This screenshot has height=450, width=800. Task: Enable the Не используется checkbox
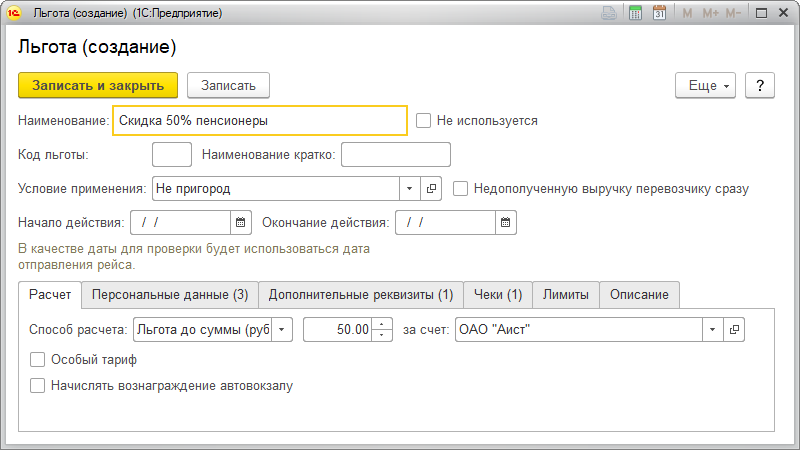pyautogui.click(x=424, y=121)
